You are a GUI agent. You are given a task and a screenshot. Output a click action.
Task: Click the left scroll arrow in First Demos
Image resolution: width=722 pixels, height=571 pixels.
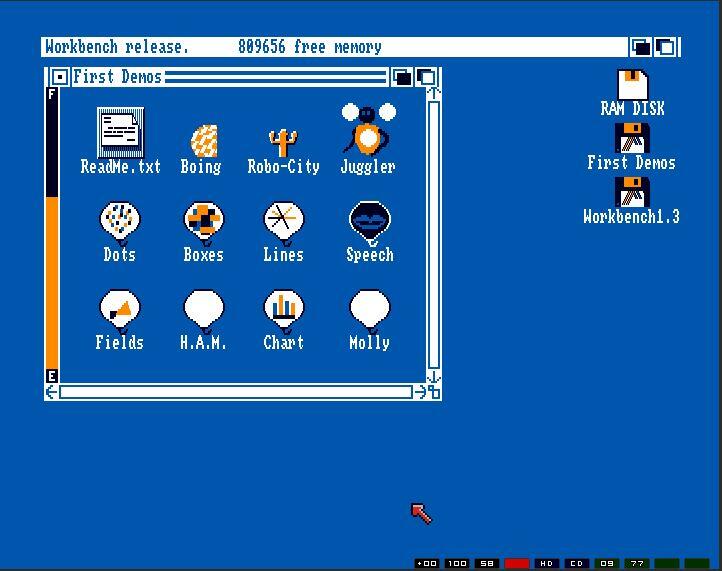(52, 392)
